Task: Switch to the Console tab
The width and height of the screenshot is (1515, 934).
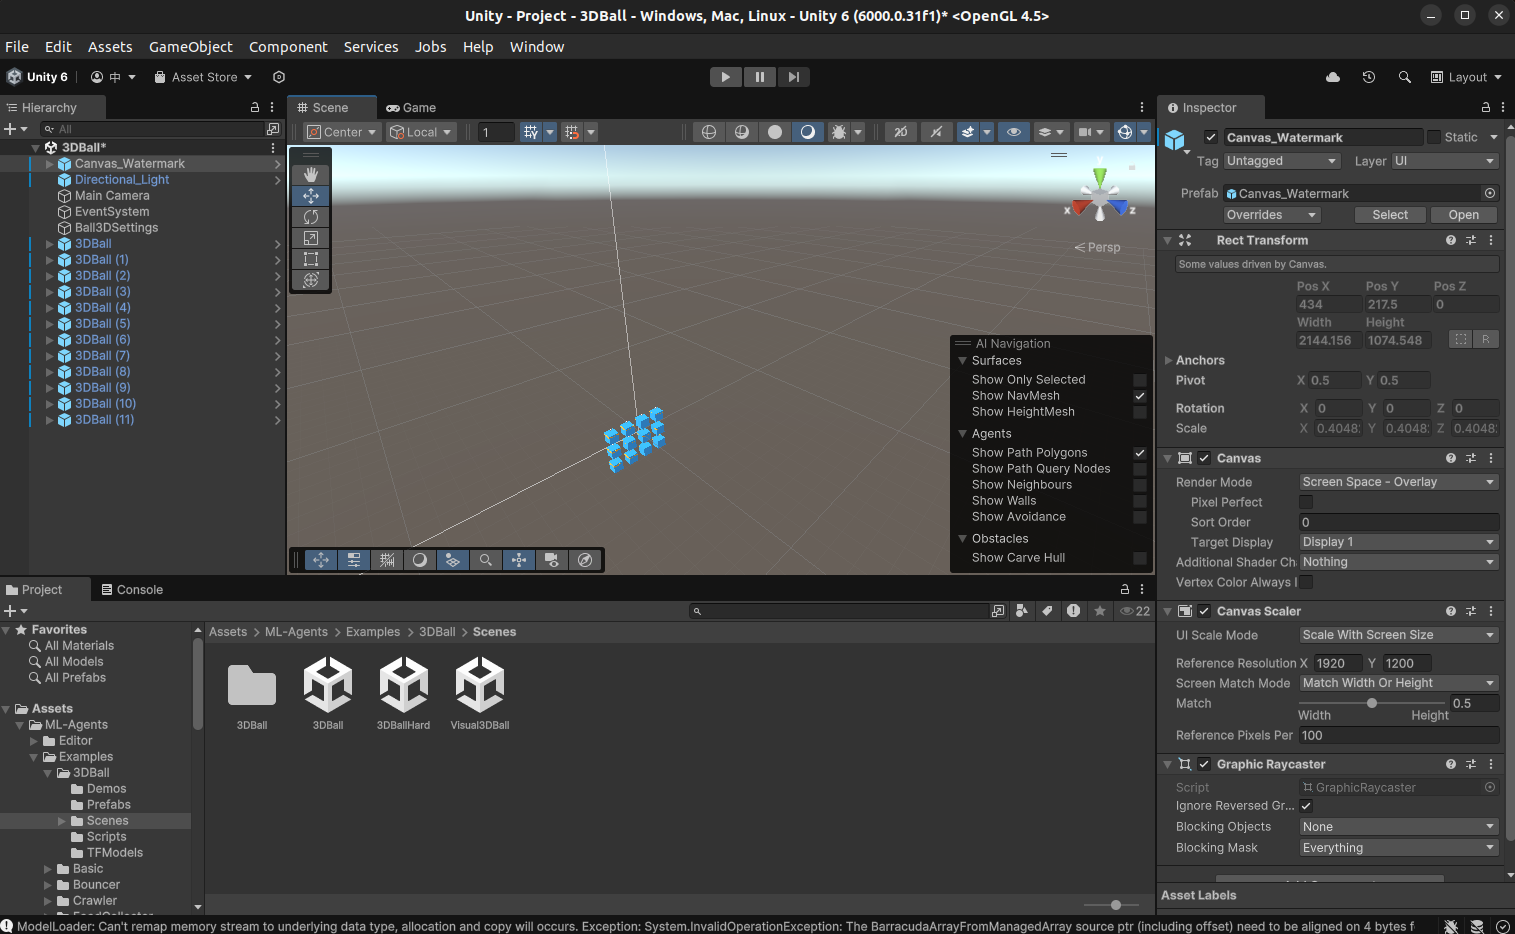Action: pyautogui.click(x=132, y=590)
